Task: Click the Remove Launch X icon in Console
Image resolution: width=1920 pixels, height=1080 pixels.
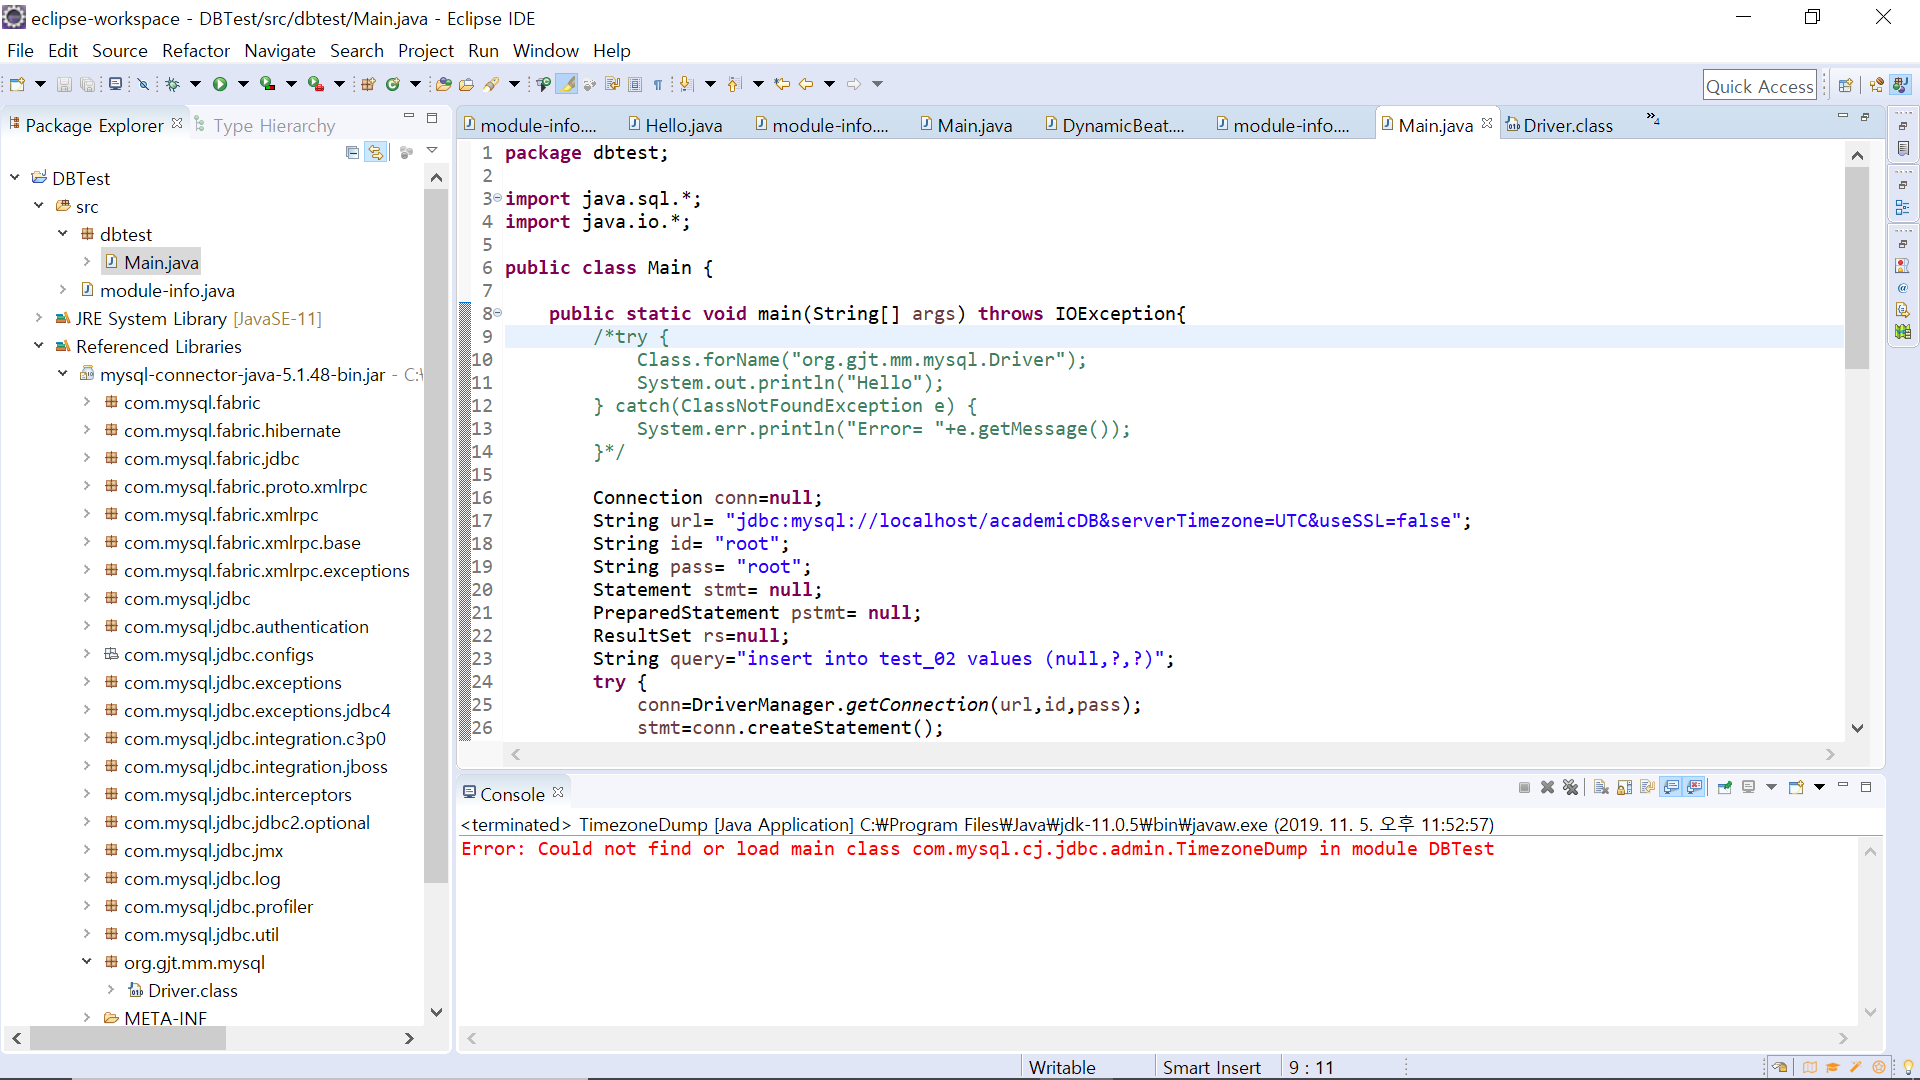Action: (x=1547, y=787)
